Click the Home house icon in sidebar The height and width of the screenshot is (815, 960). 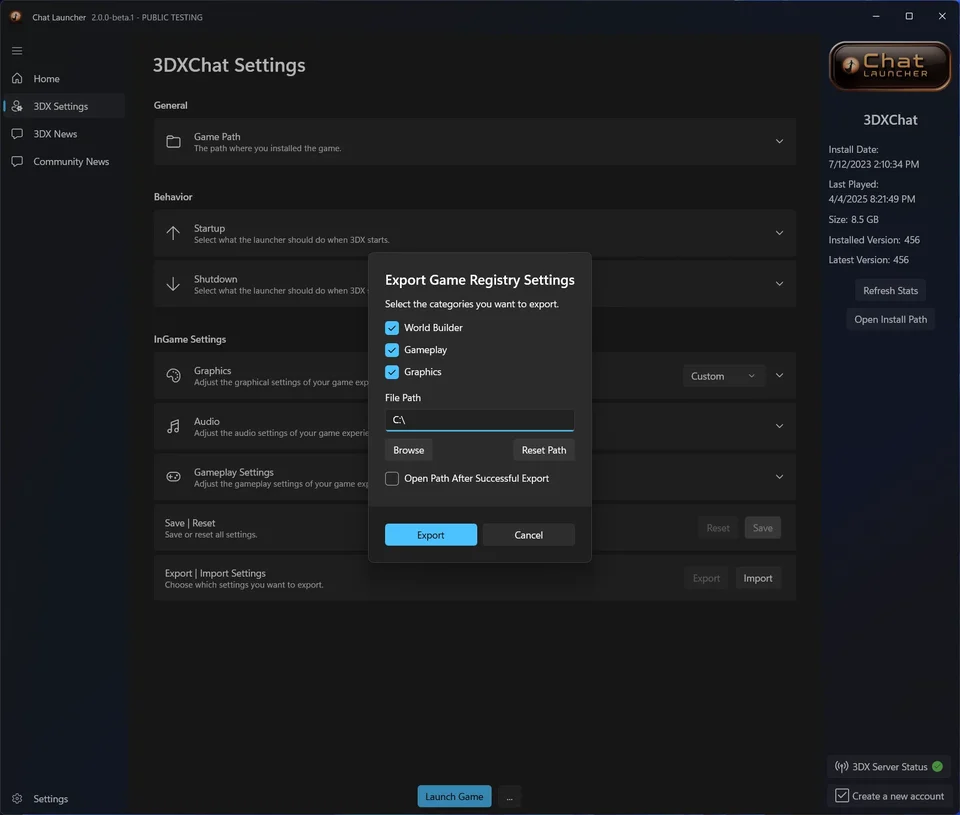coord(17,78)
